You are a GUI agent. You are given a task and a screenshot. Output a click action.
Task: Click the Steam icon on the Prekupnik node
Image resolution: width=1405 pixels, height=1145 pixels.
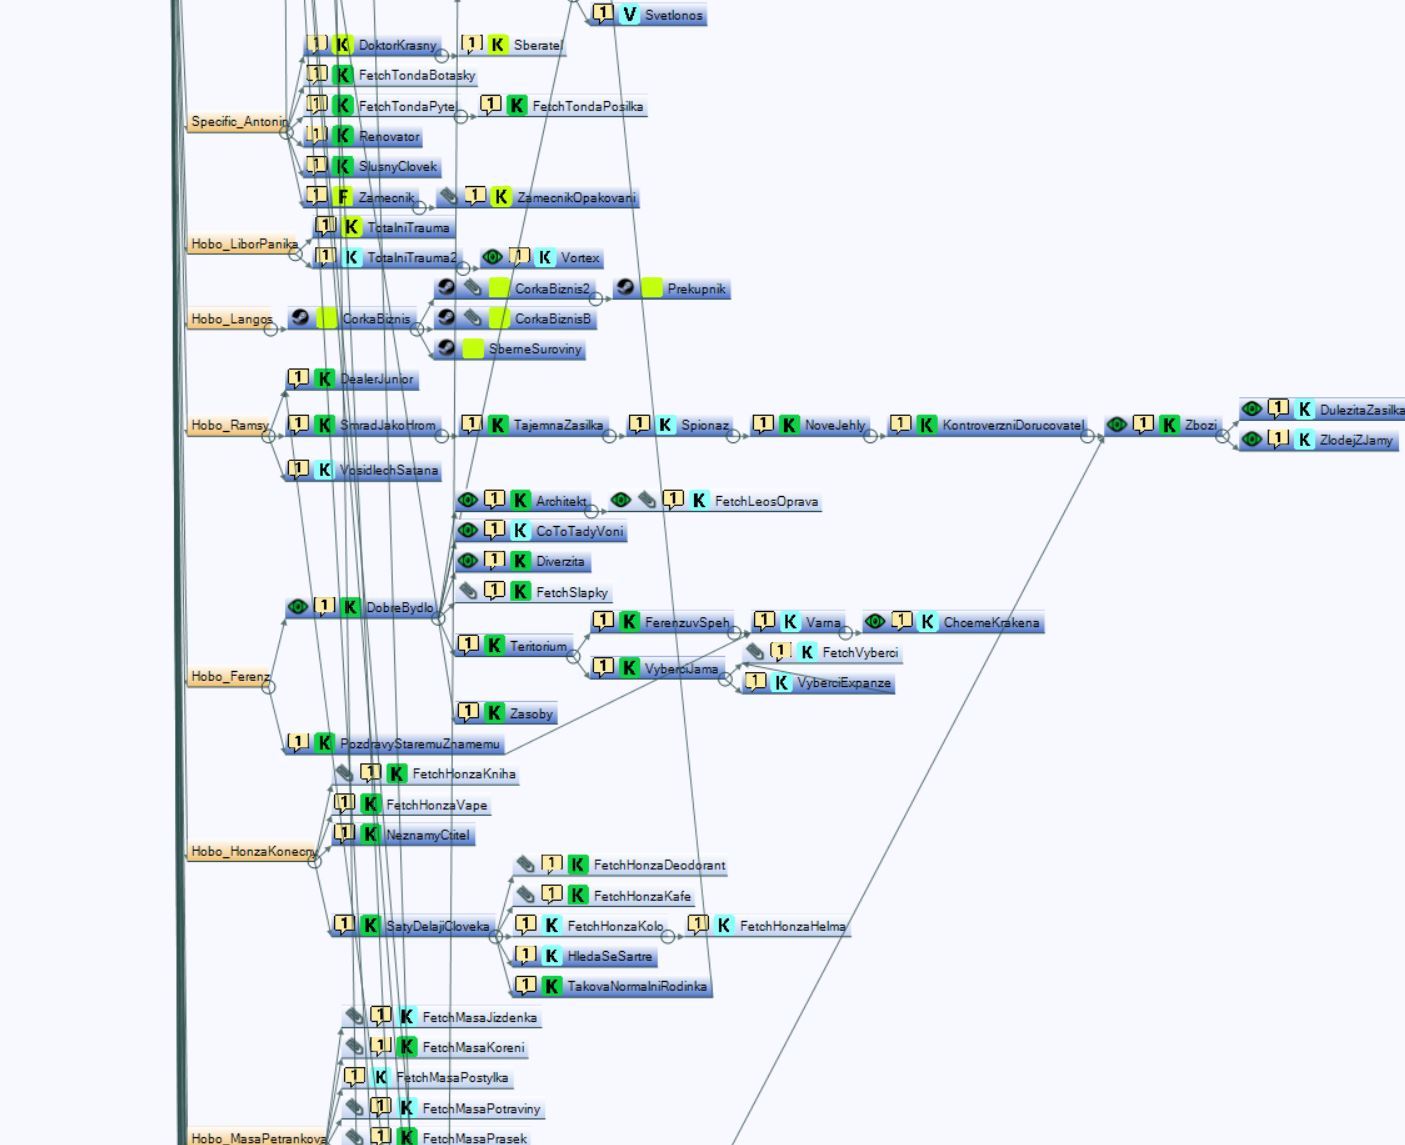click(x=625, y=288)
